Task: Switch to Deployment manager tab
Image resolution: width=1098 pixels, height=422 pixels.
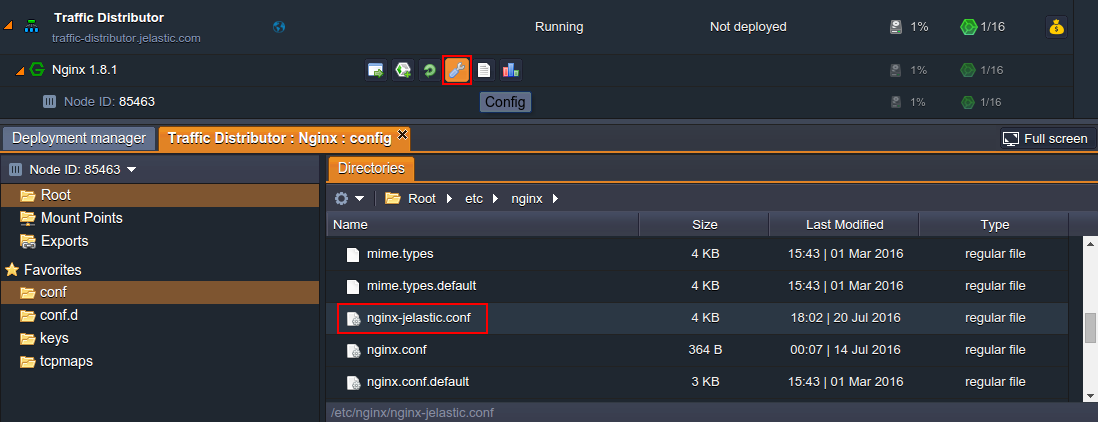Action: point(79,139)
